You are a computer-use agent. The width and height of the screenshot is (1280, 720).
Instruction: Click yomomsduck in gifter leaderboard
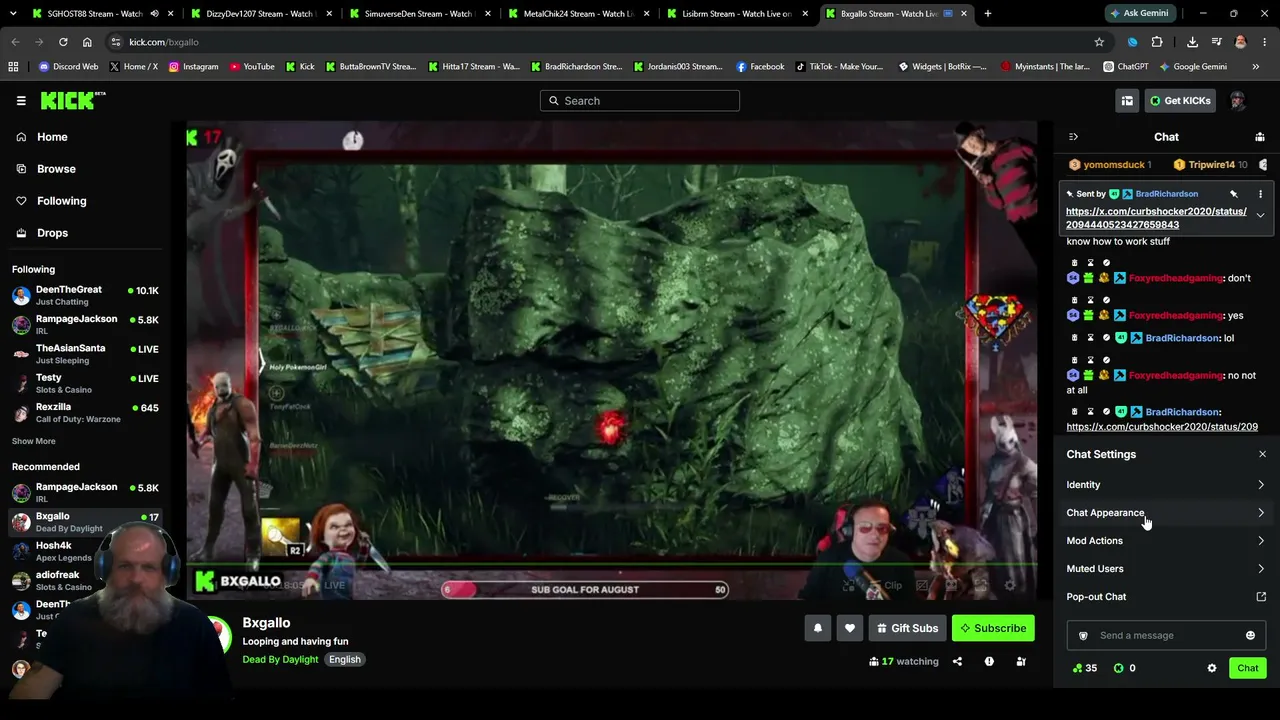click(1110, 165)
